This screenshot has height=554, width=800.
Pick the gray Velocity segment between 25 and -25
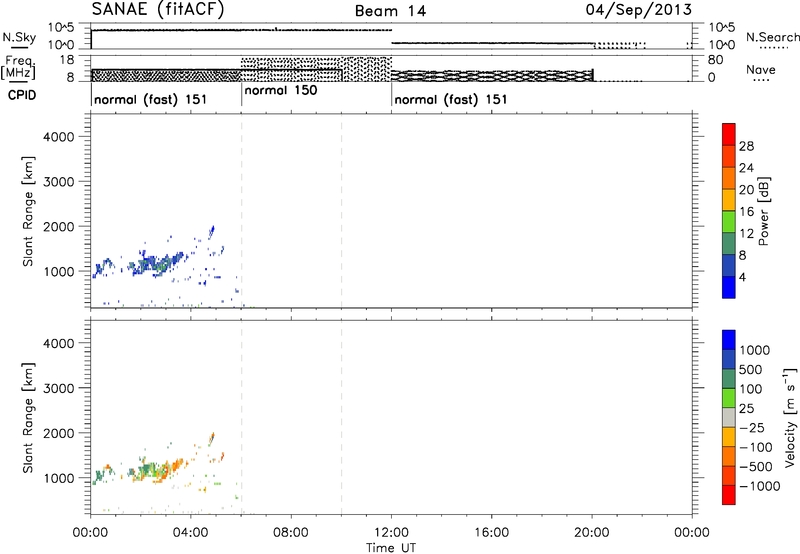click(729, 417)
